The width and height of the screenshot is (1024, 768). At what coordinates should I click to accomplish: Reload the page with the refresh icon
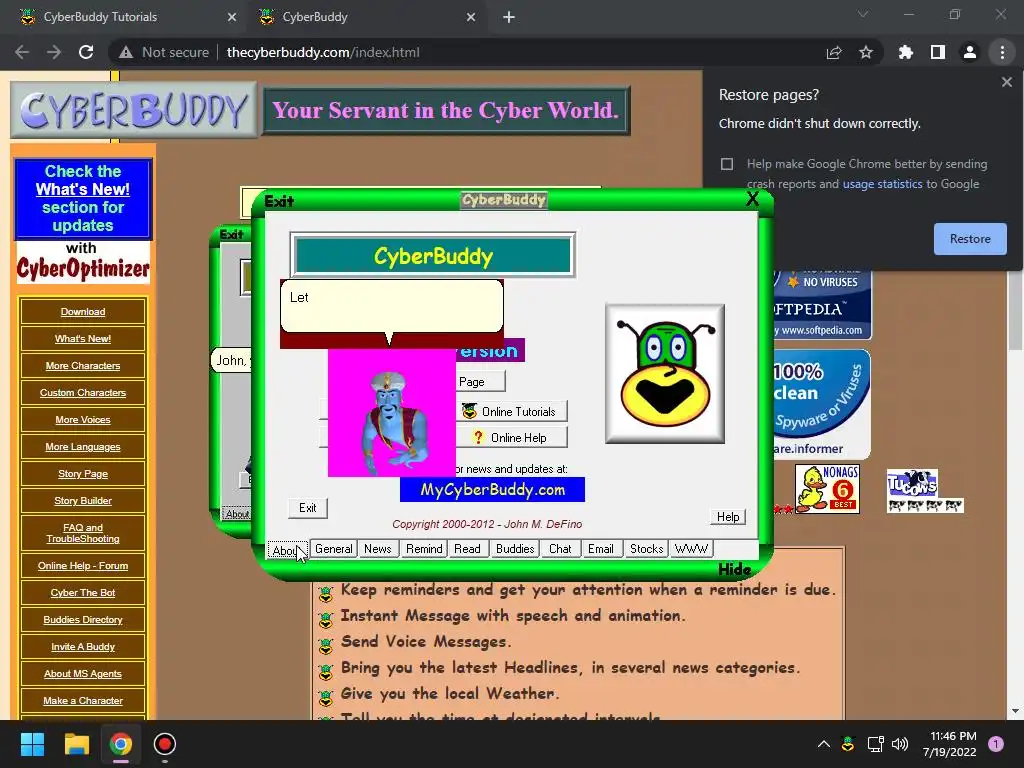click(86, 52)
